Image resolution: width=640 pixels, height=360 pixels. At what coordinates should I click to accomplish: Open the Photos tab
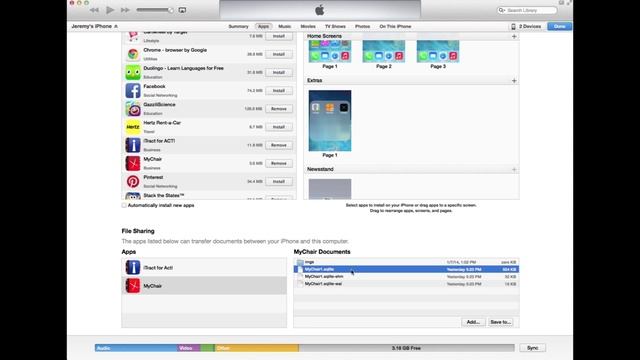[362, 27]
